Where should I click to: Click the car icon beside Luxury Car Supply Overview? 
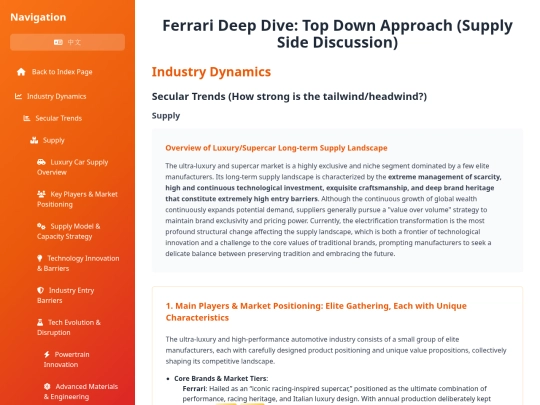pos(41,162)
